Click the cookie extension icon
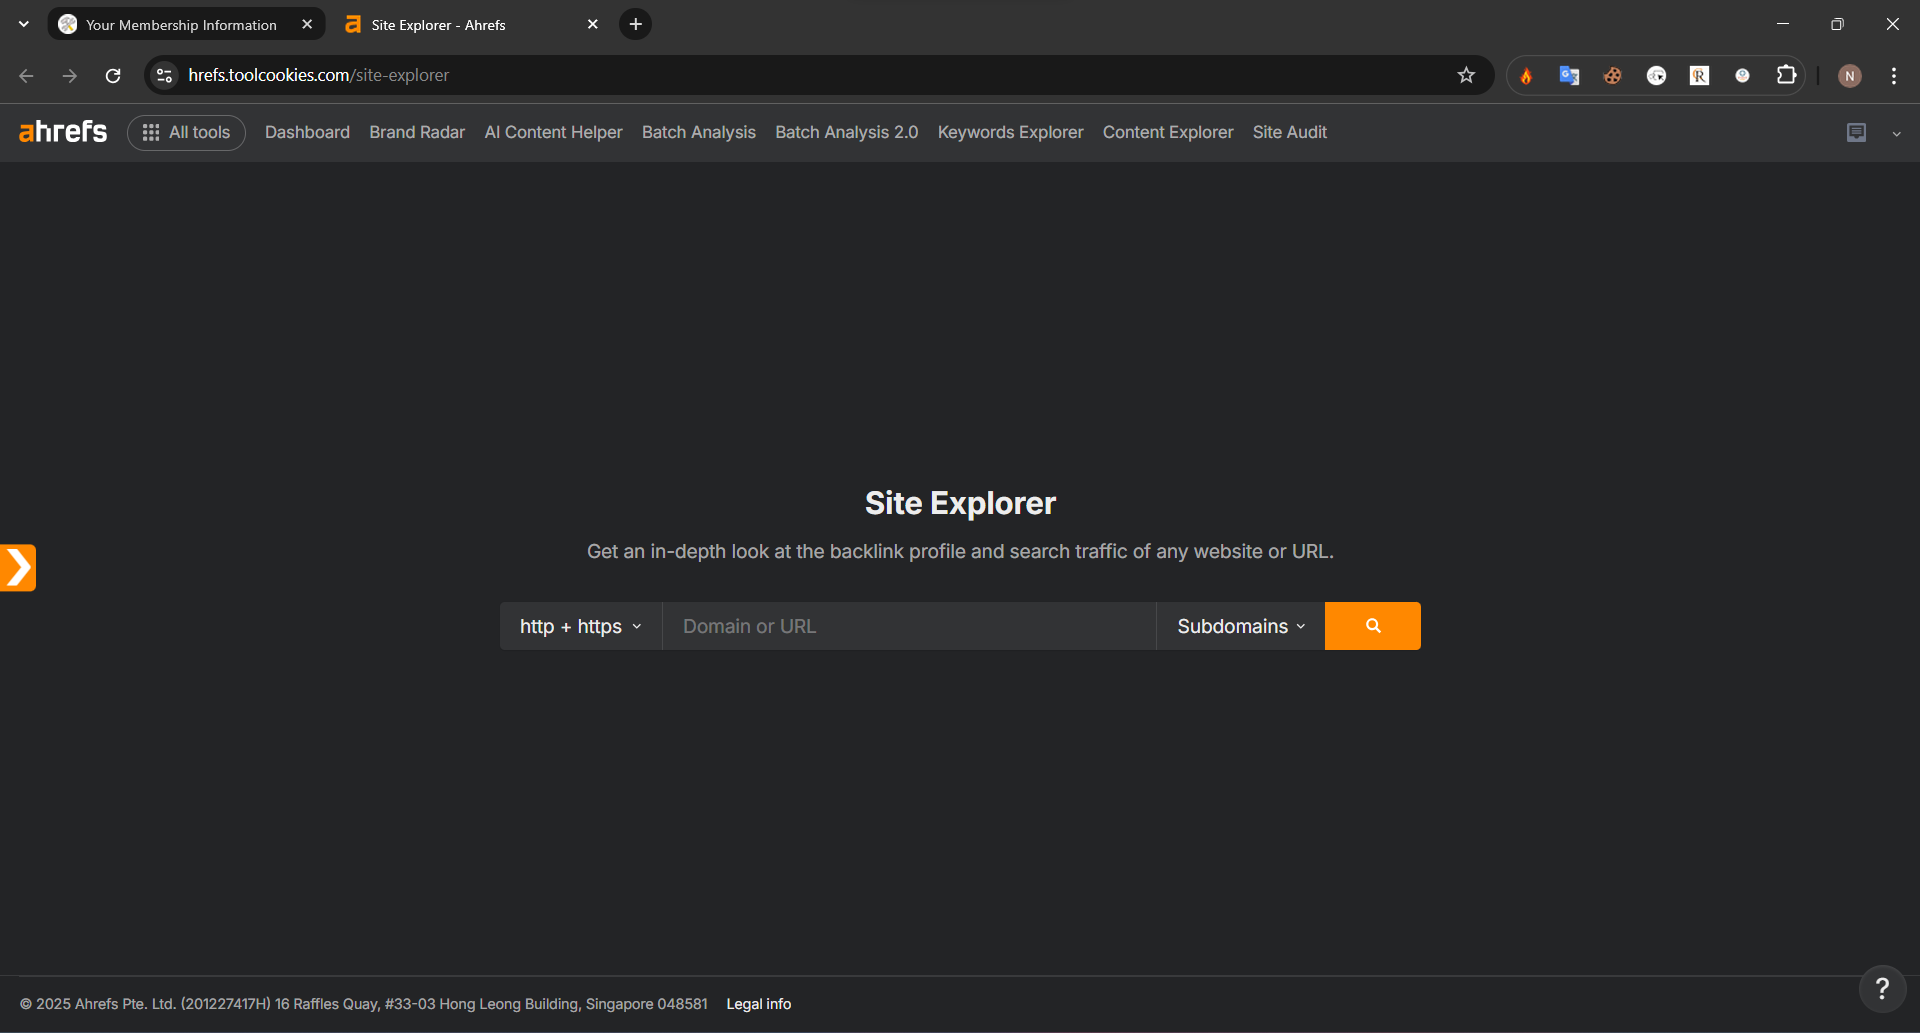Screen dimensions: 1920x1033 pos(1612,75)
